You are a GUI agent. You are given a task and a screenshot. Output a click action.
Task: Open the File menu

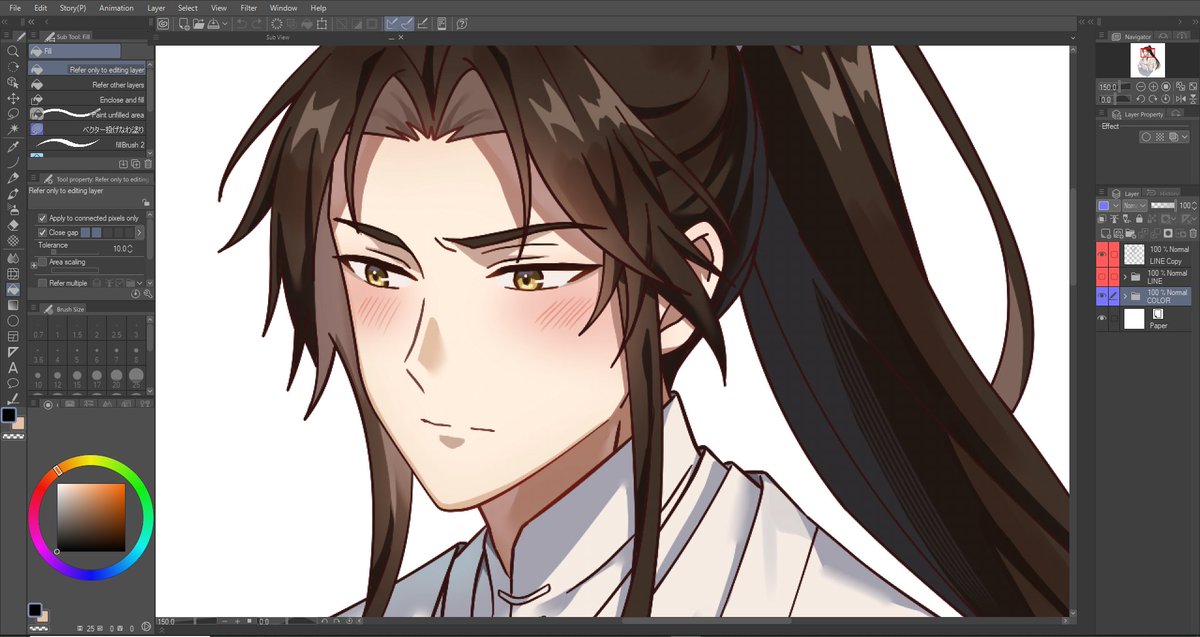pos(15,8)
